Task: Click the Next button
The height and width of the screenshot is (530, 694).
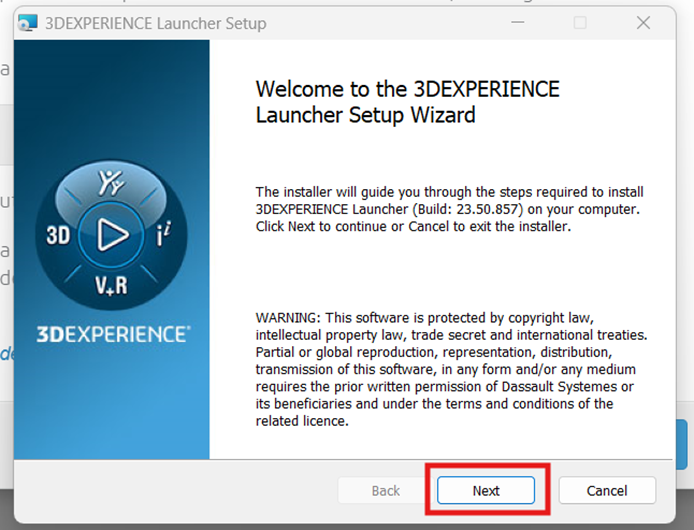Action: tap(486, 490)
